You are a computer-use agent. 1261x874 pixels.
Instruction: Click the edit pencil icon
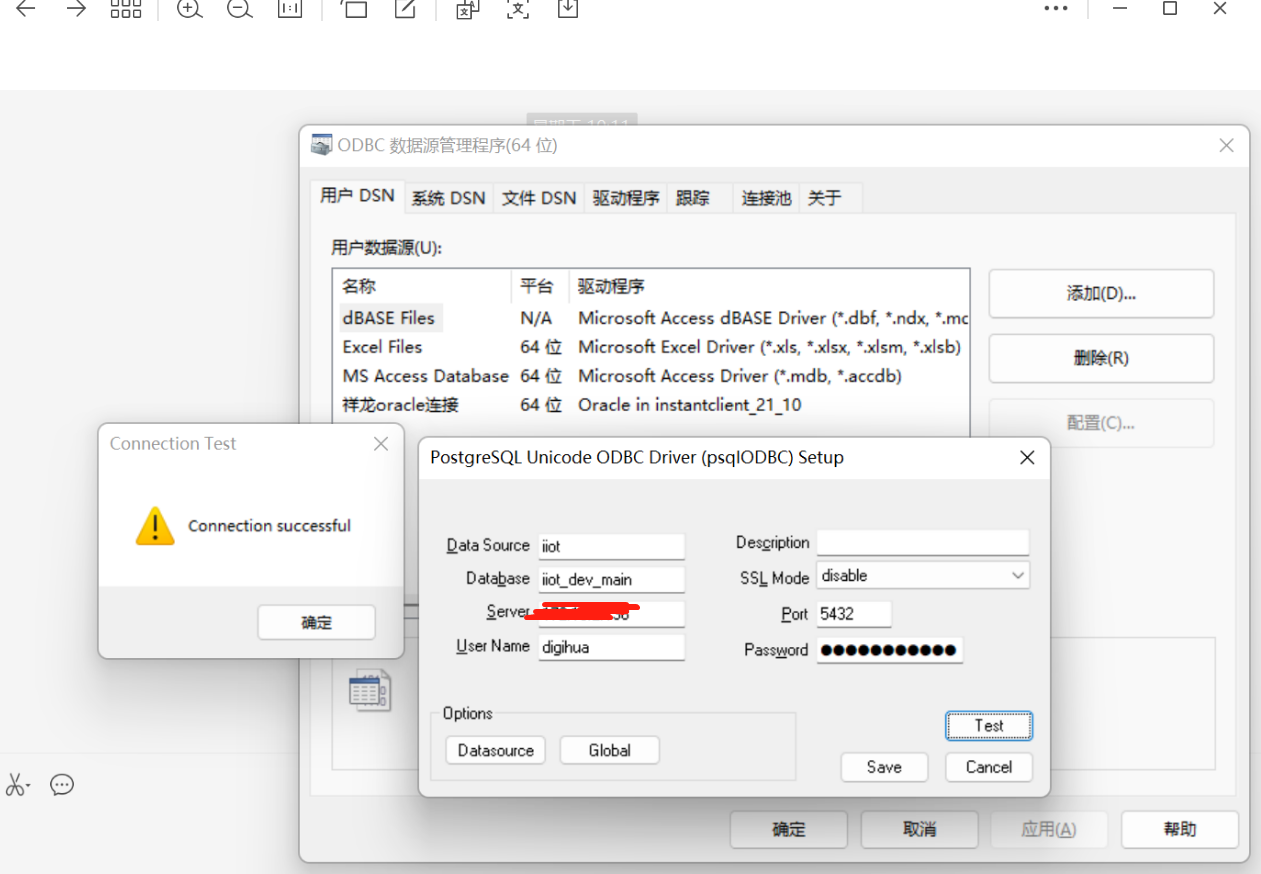click(405, 9)
